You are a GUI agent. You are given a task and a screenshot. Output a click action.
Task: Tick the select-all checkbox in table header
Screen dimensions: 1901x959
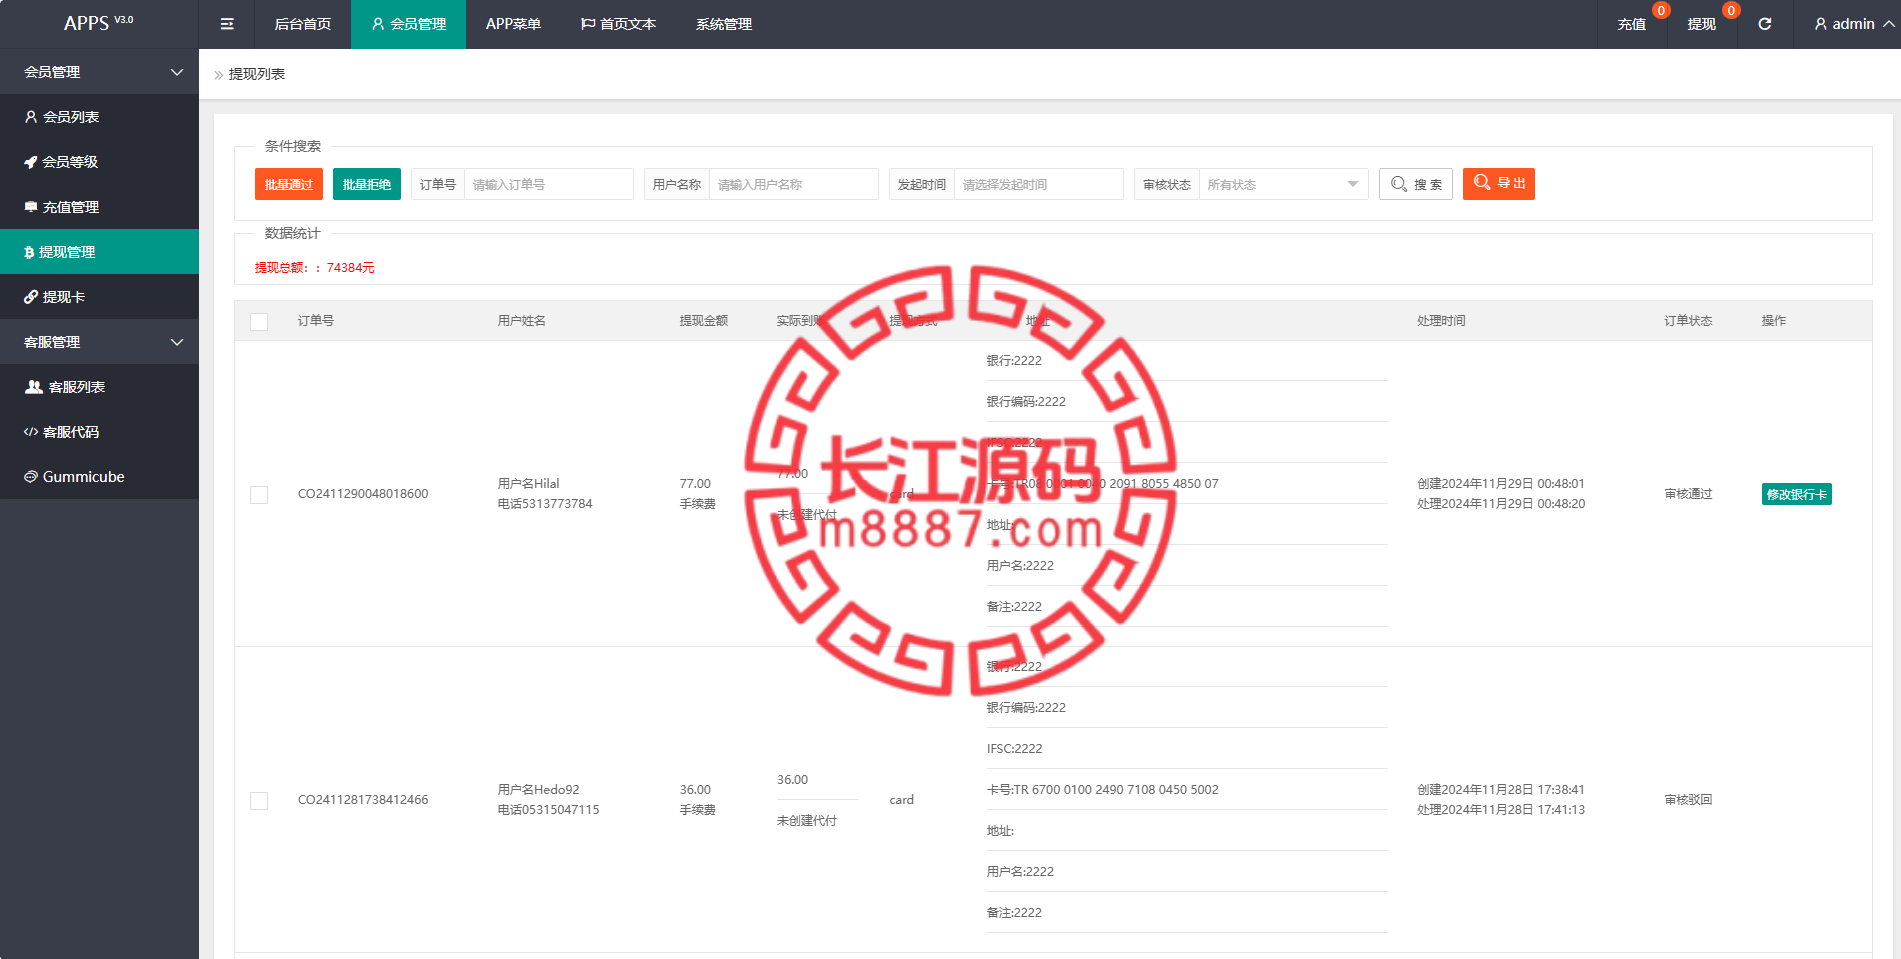pyautogui.click(x=259, y=322)
